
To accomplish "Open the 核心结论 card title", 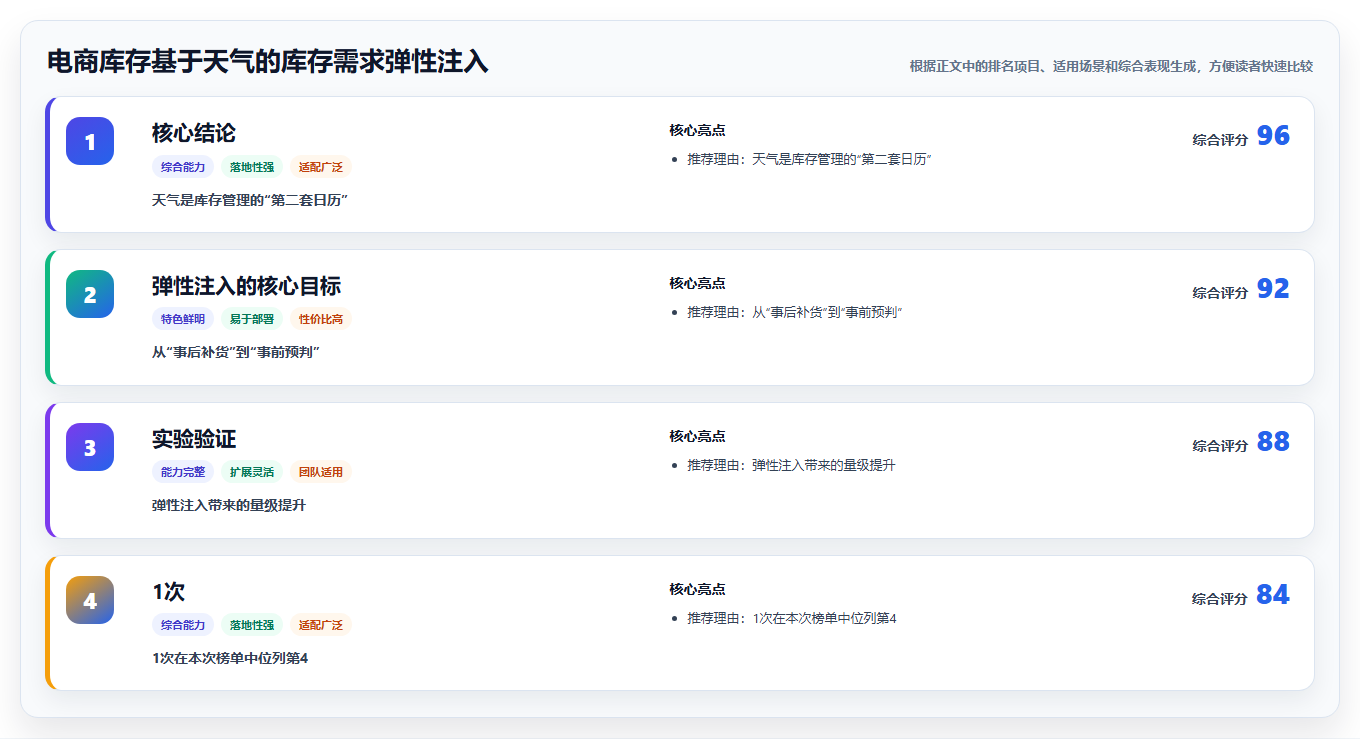I will click(194, 133).
